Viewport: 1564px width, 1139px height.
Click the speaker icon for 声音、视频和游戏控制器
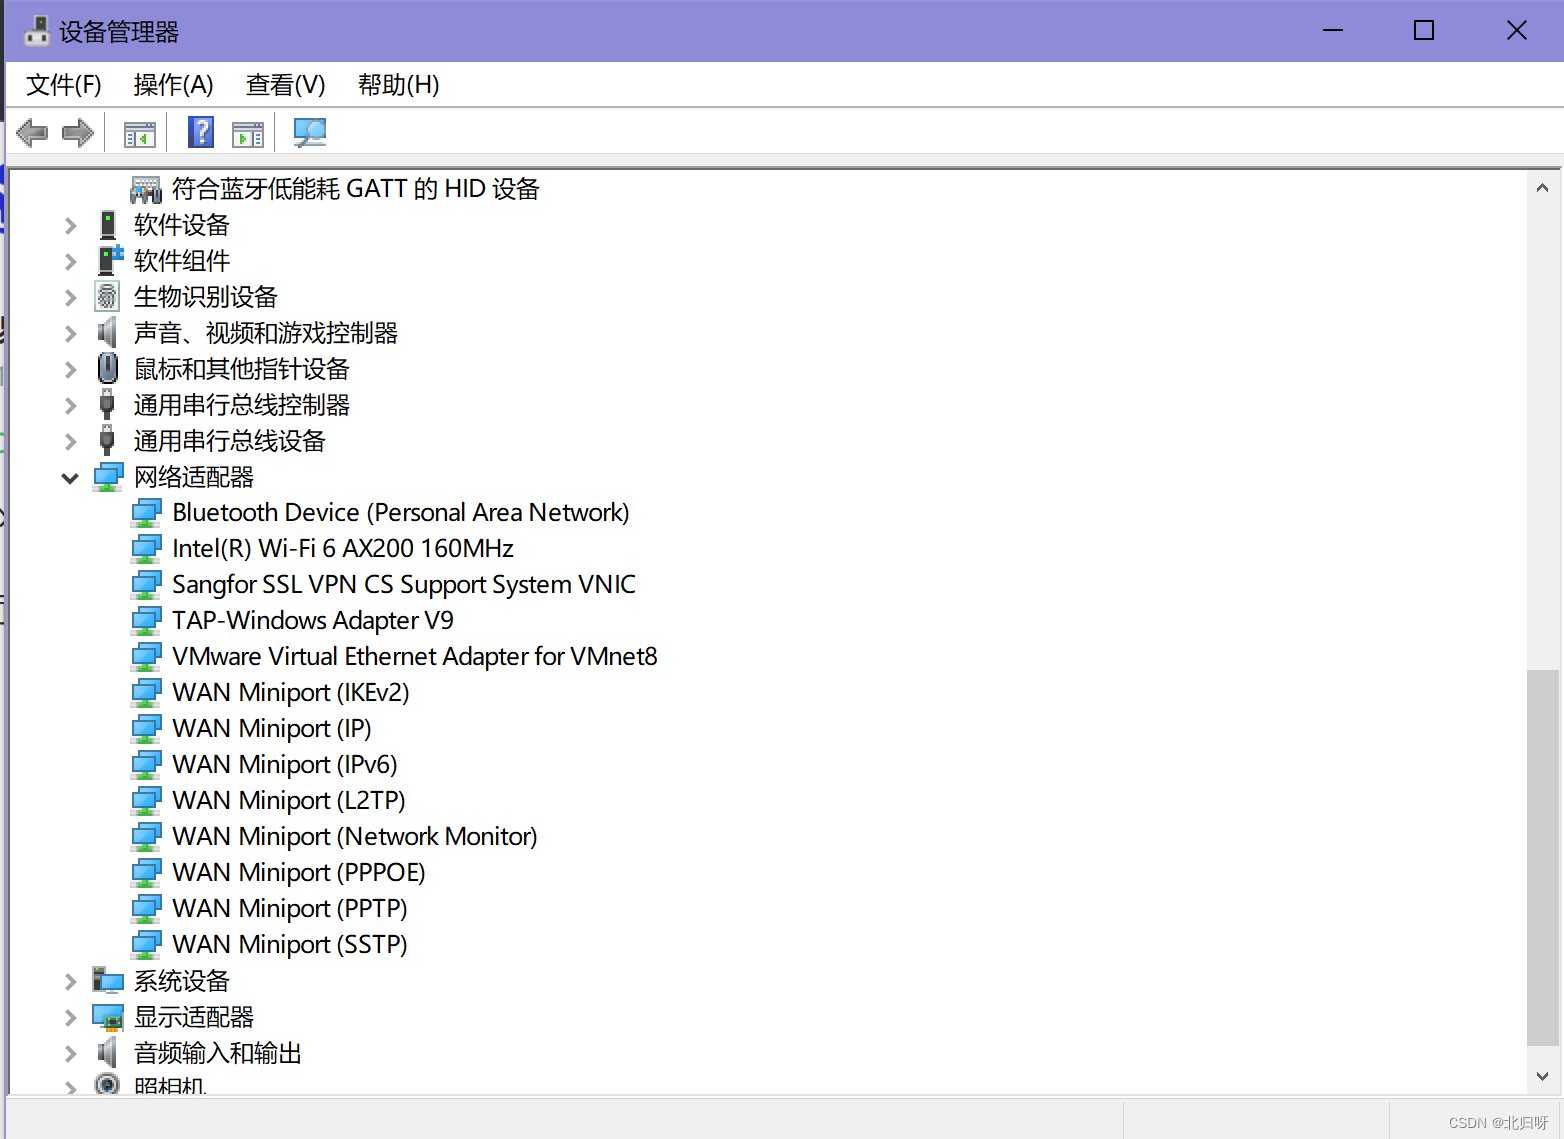tap(107, 332)
